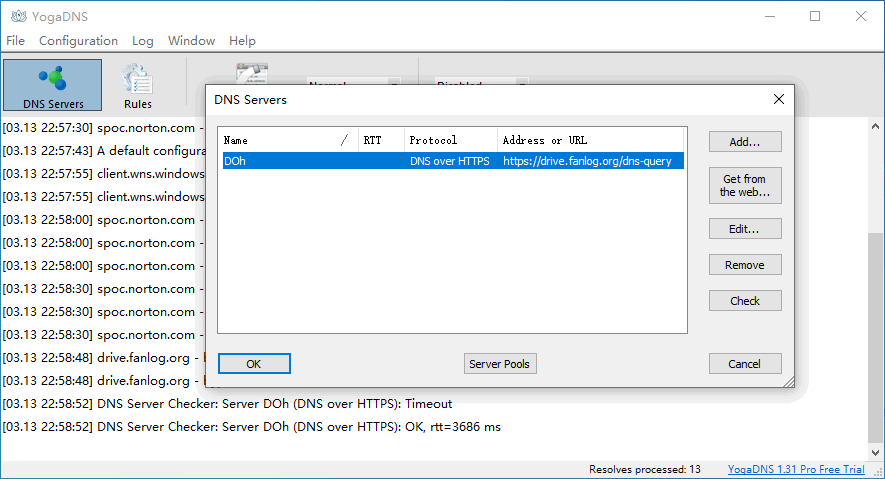This screenshot has height=479, width=885.
Task: Click the Add... button
Action: [x=745, y=142]
